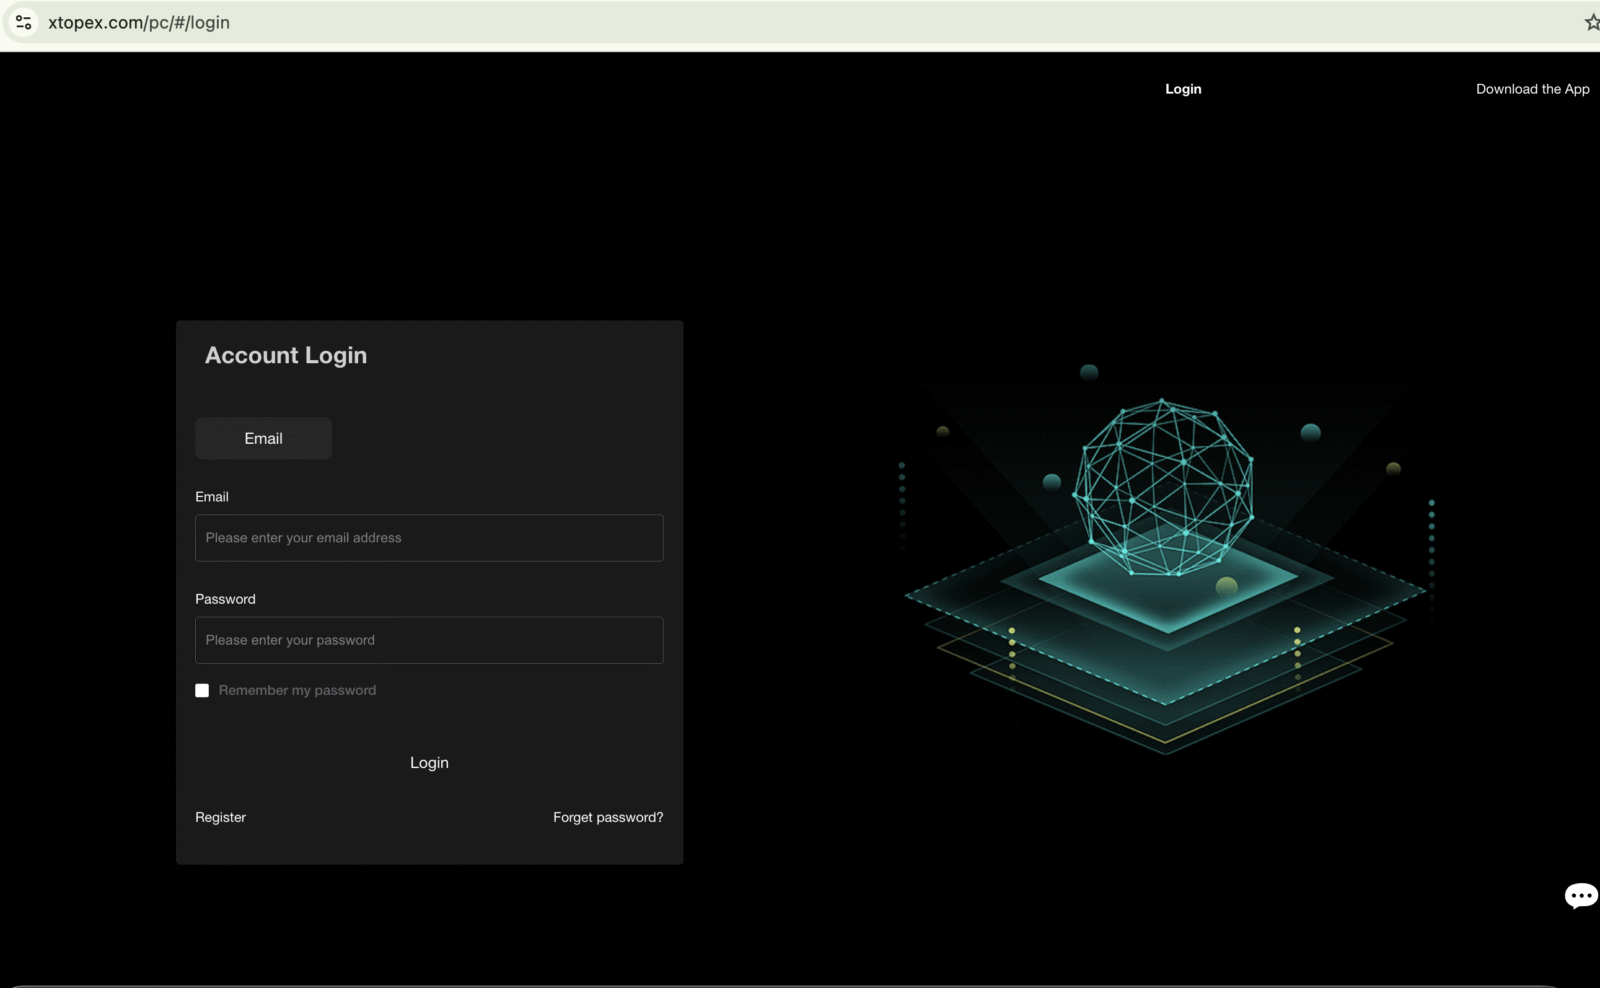The width and height of the screenshot is (1600, 988).
Task: Bookmark this page with the star icon
Action: (x=1591, y=22)
